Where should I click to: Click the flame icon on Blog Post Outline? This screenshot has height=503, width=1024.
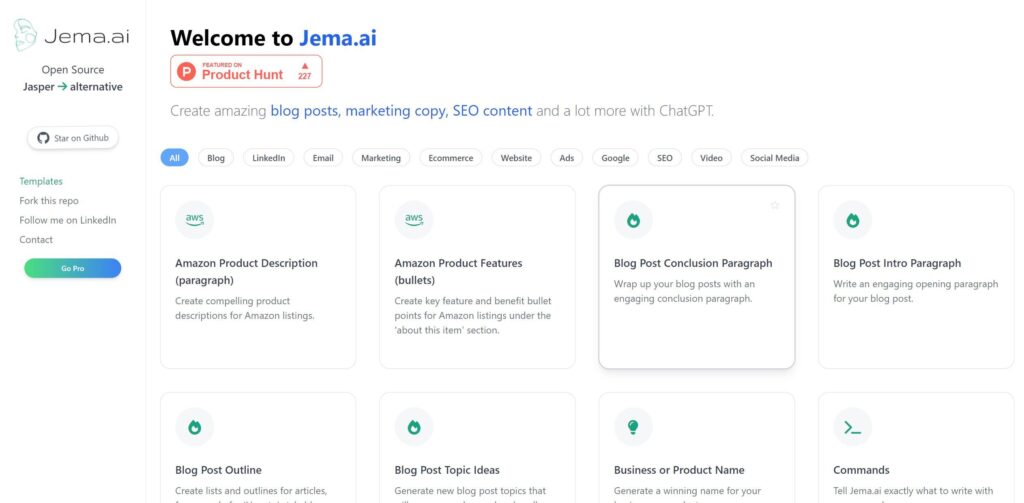coord(194,427)
